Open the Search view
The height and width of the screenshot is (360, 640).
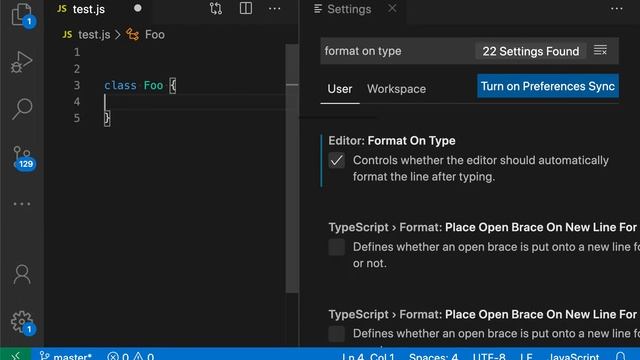pyautogui.click(x=22, y=109)
